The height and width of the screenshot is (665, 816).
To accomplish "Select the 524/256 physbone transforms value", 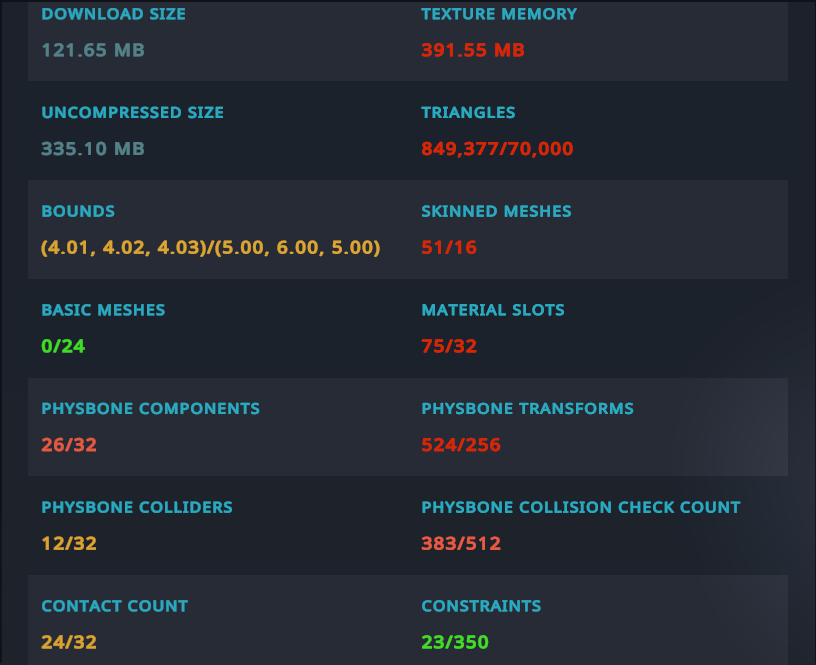I will tap(461, 445).
